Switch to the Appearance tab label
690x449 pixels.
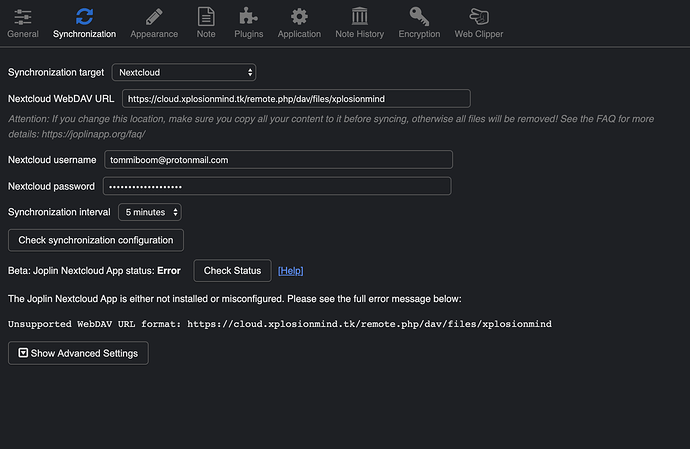coord(154,34)
